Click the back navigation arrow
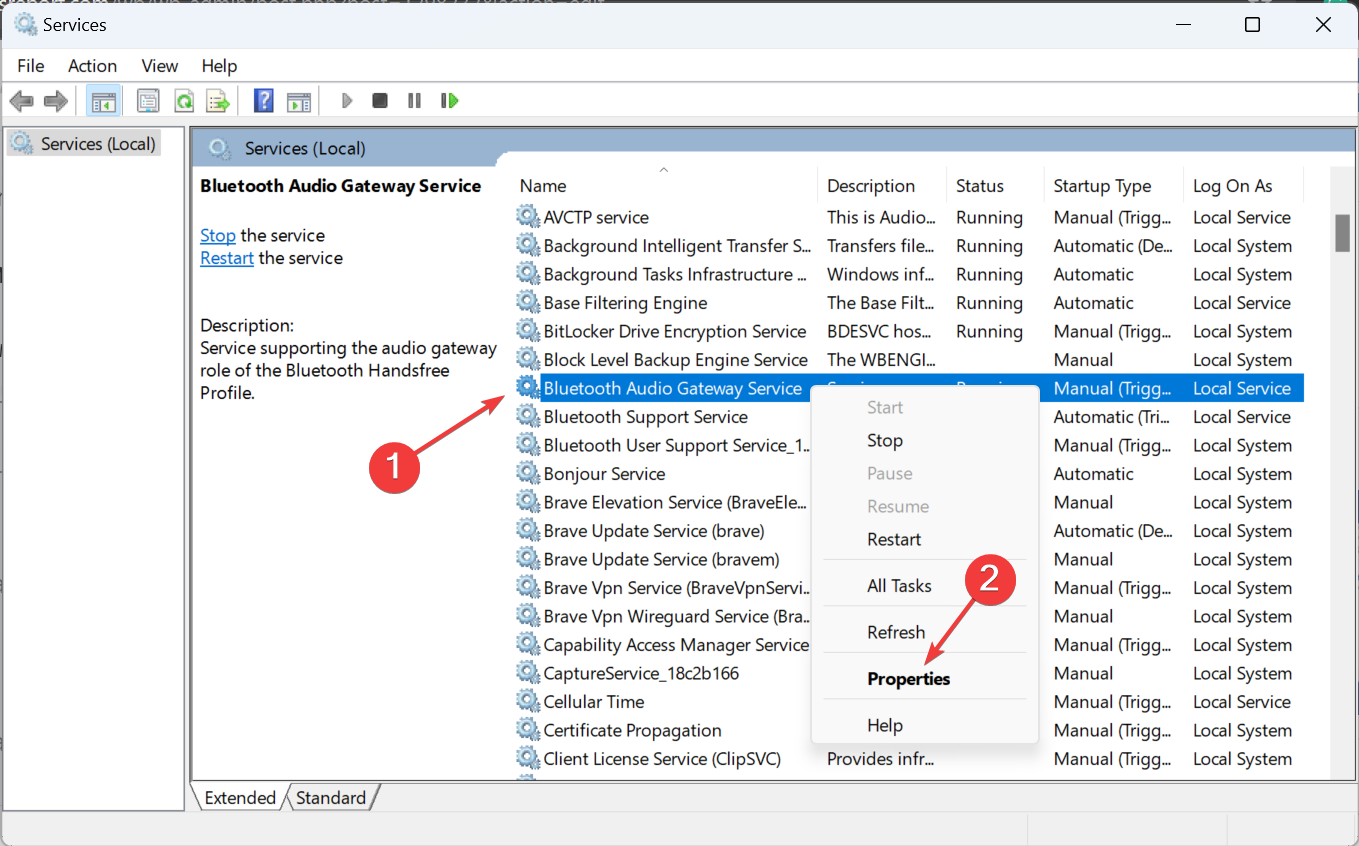1359x846 pixels. (x=20, y=100)
